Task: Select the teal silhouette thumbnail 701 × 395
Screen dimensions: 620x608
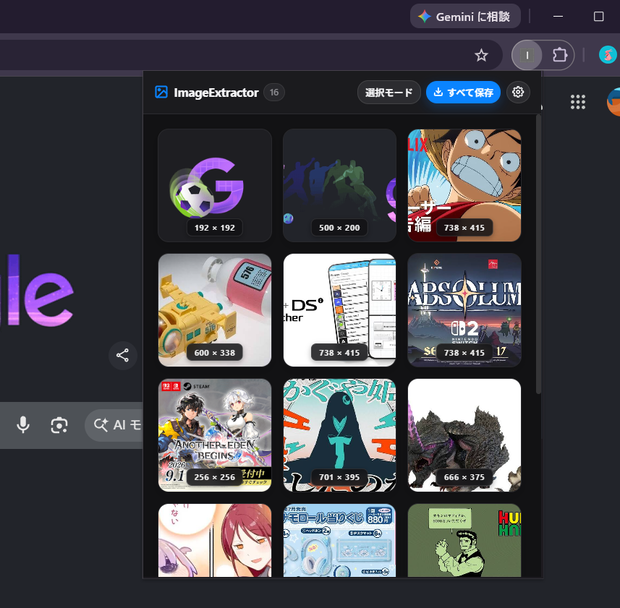Action: pyautogui.click(x=340, y=435)
